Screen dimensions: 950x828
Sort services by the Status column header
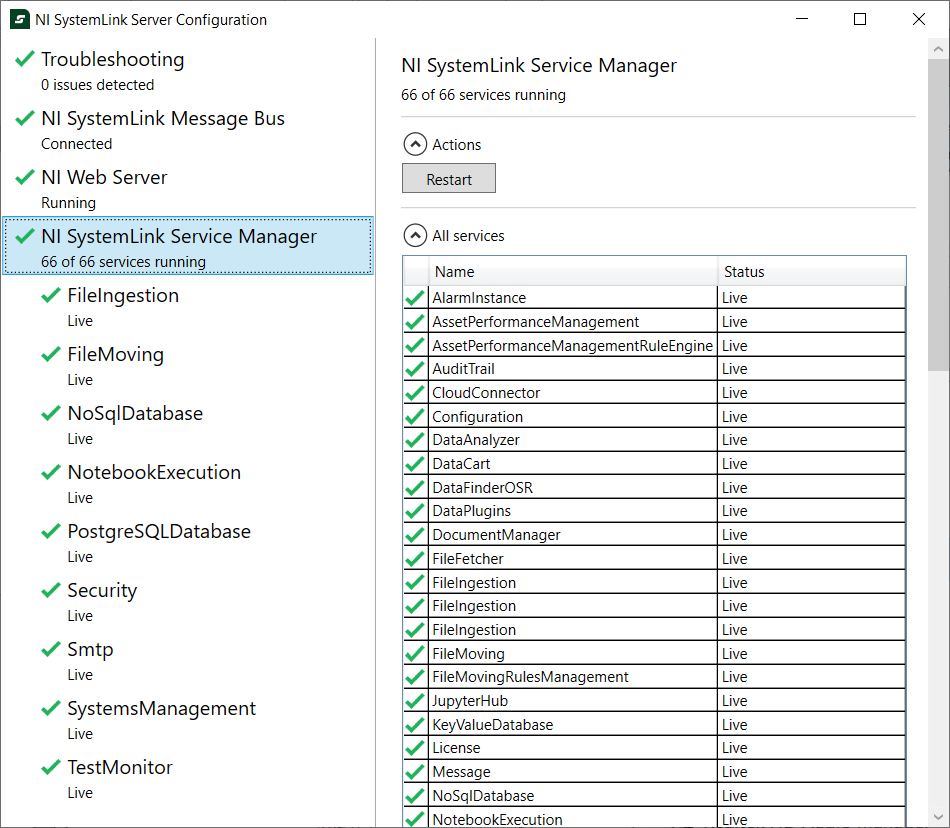click(x=812, y=271)
